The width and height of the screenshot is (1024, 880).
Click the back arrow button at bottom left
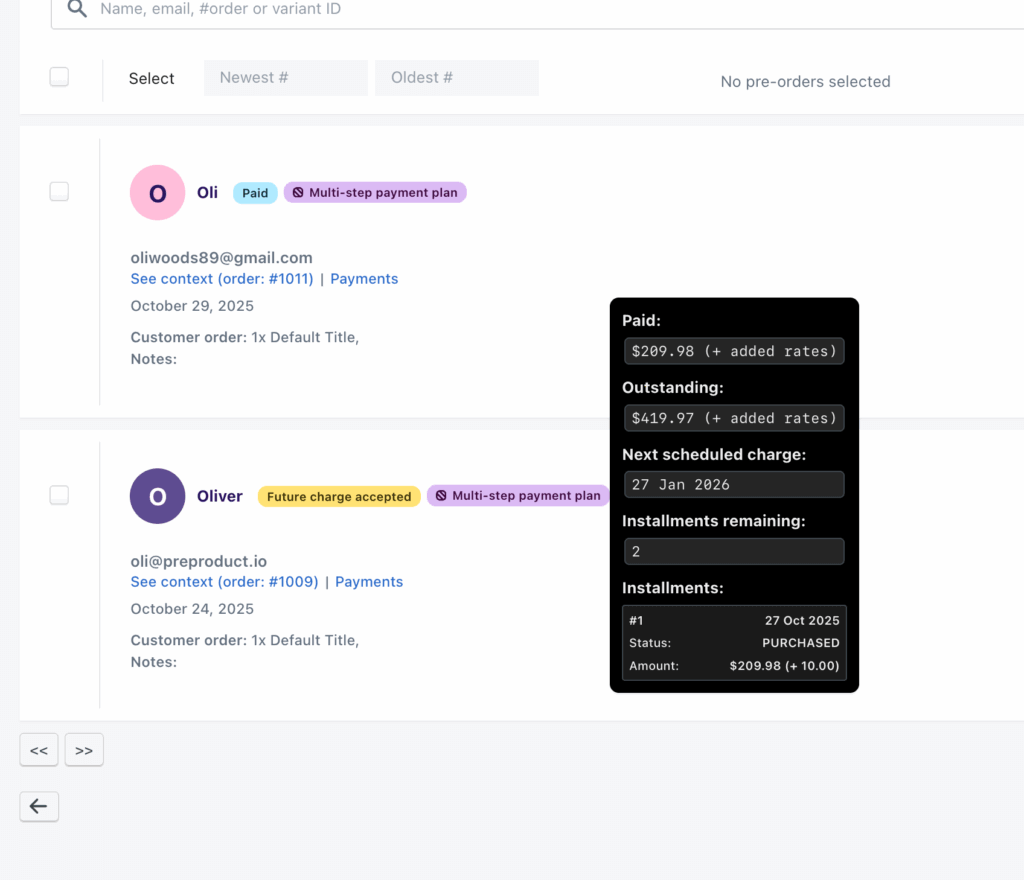click(38, 806)
